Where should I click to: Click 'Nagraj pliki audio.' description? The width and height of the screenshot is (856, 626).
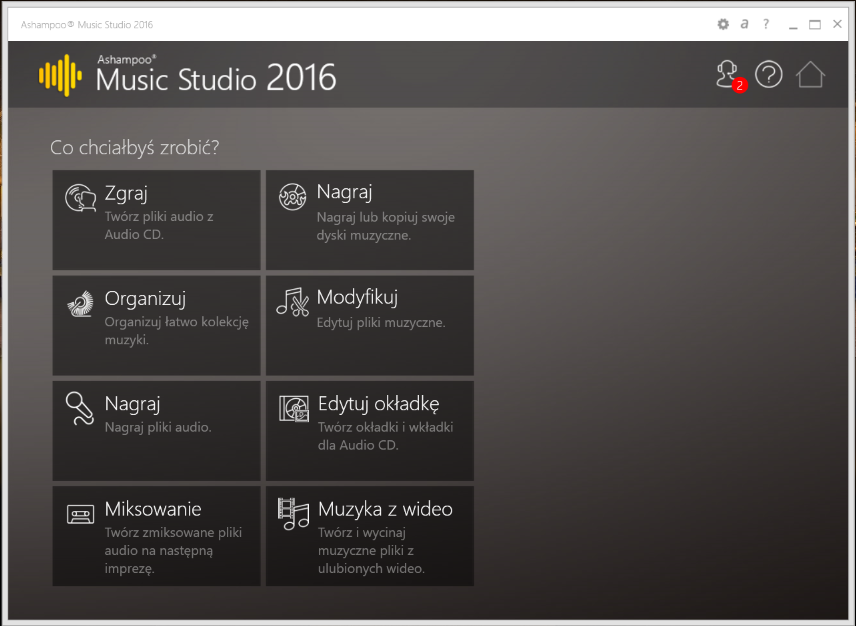point(158,427)
